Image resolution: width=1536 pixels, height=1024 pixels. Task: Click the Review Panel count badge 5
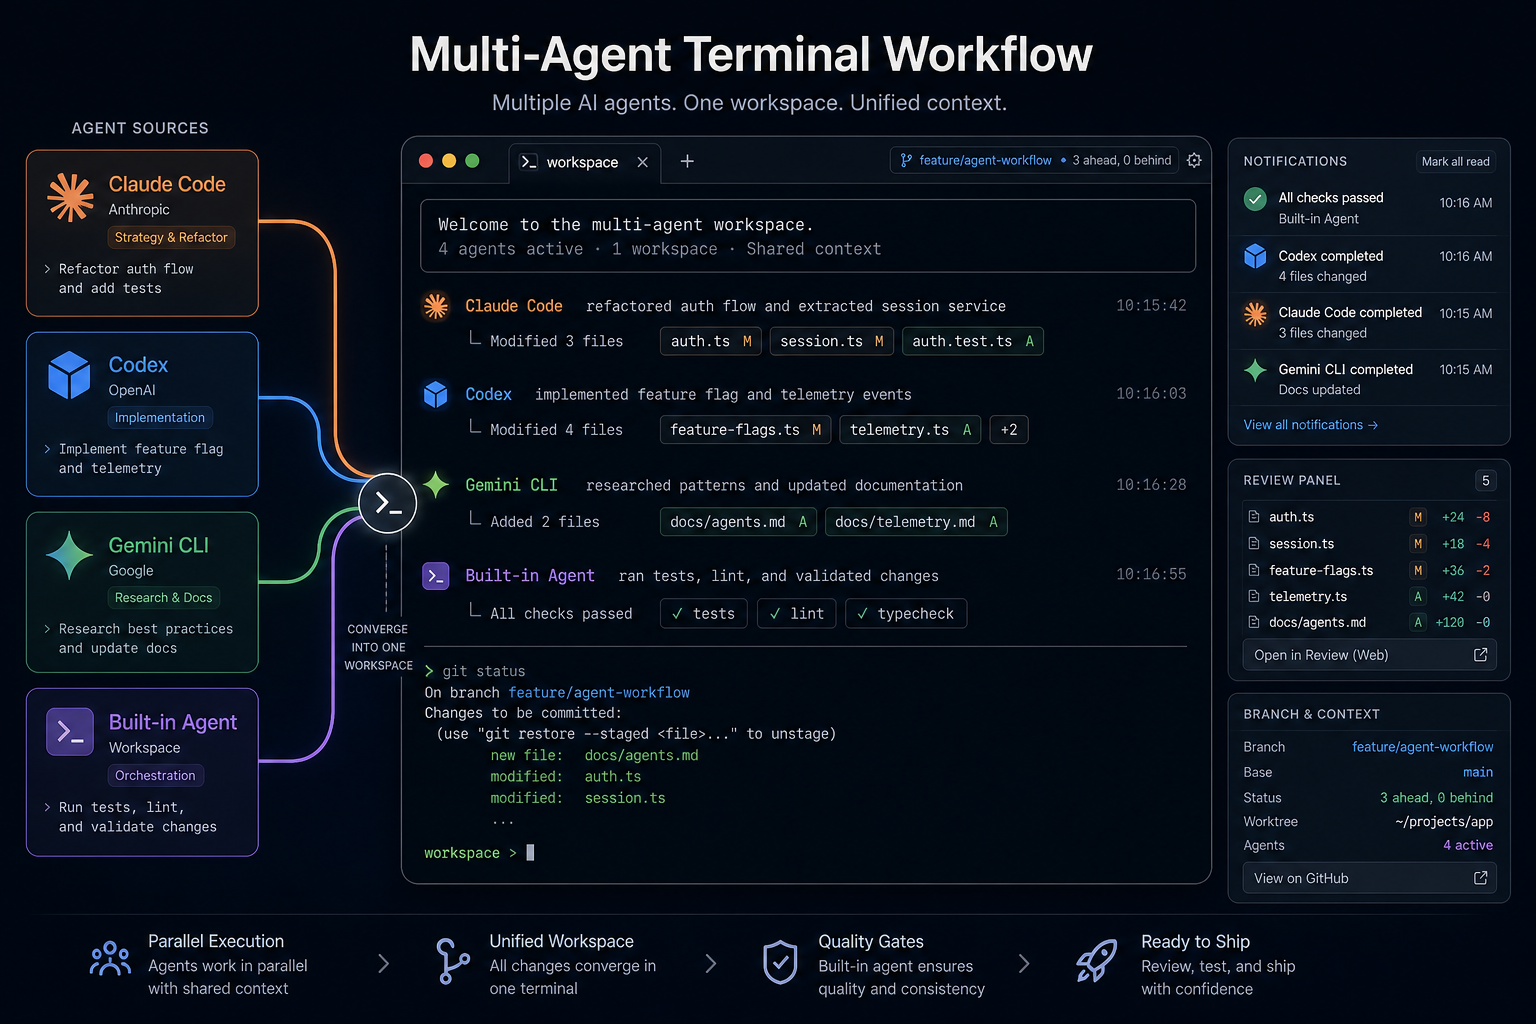1486,481
